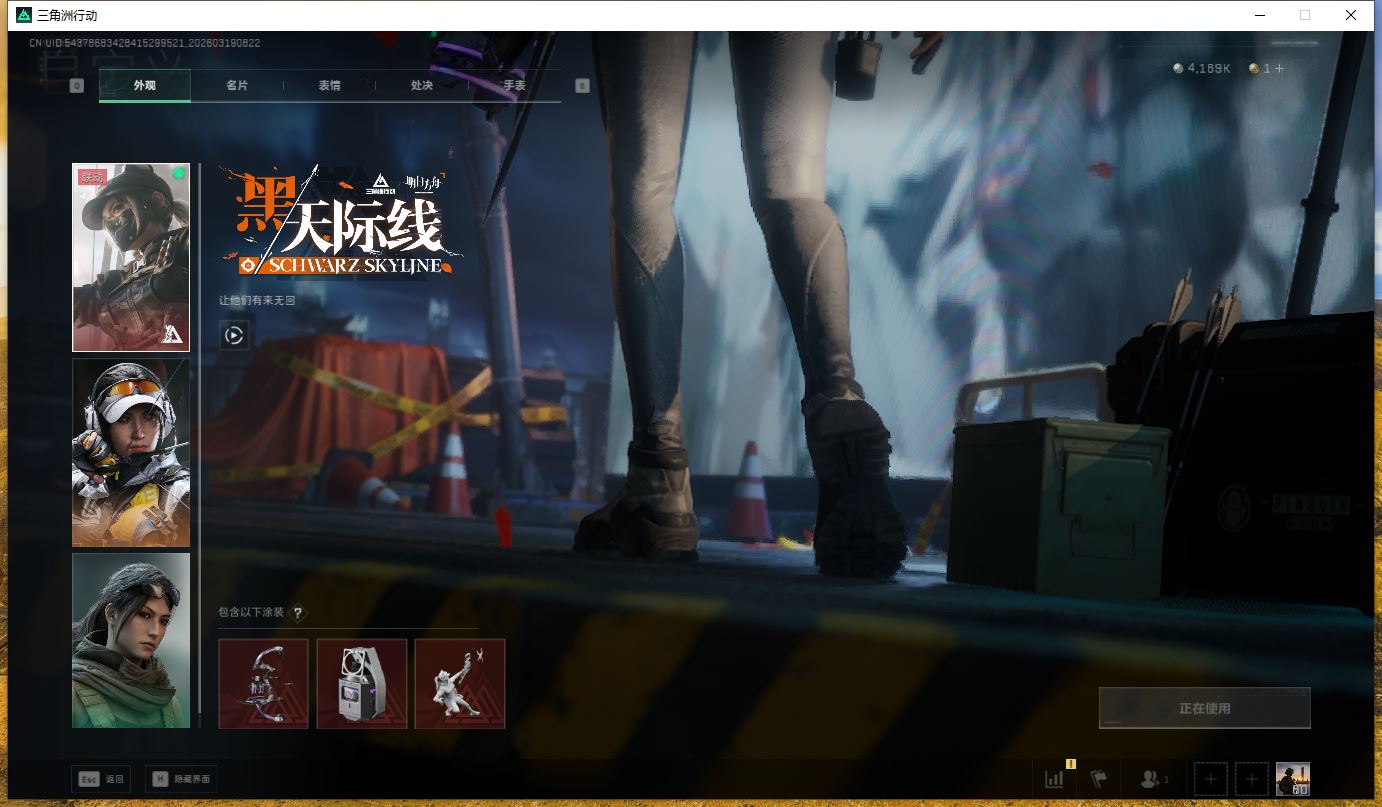Click the Esc 返回 back button
Viewport: 1382px width, 807px height.
coord(102,779)
